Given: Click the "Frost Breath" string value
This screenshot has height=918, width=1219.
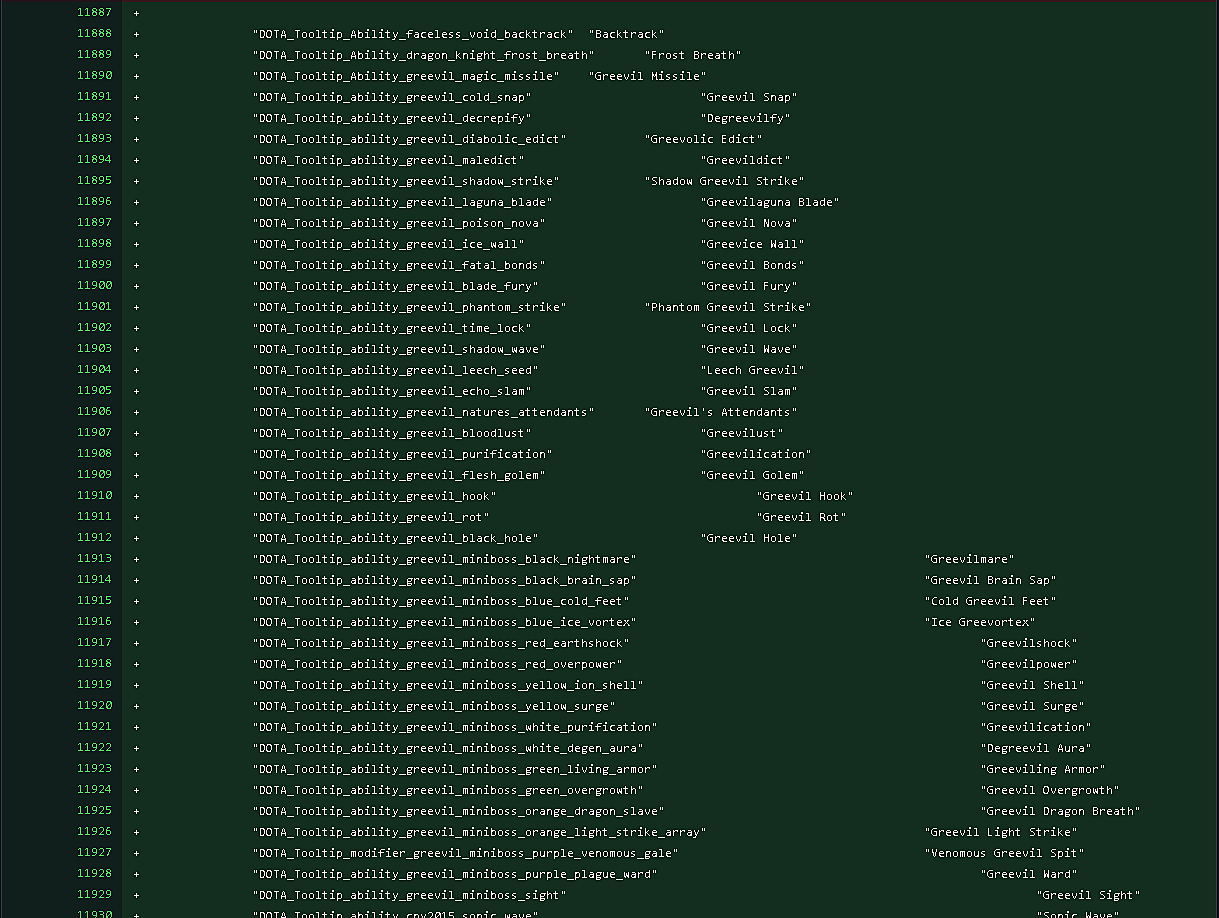Looking at the screenshot, I should tap(693, 55).
